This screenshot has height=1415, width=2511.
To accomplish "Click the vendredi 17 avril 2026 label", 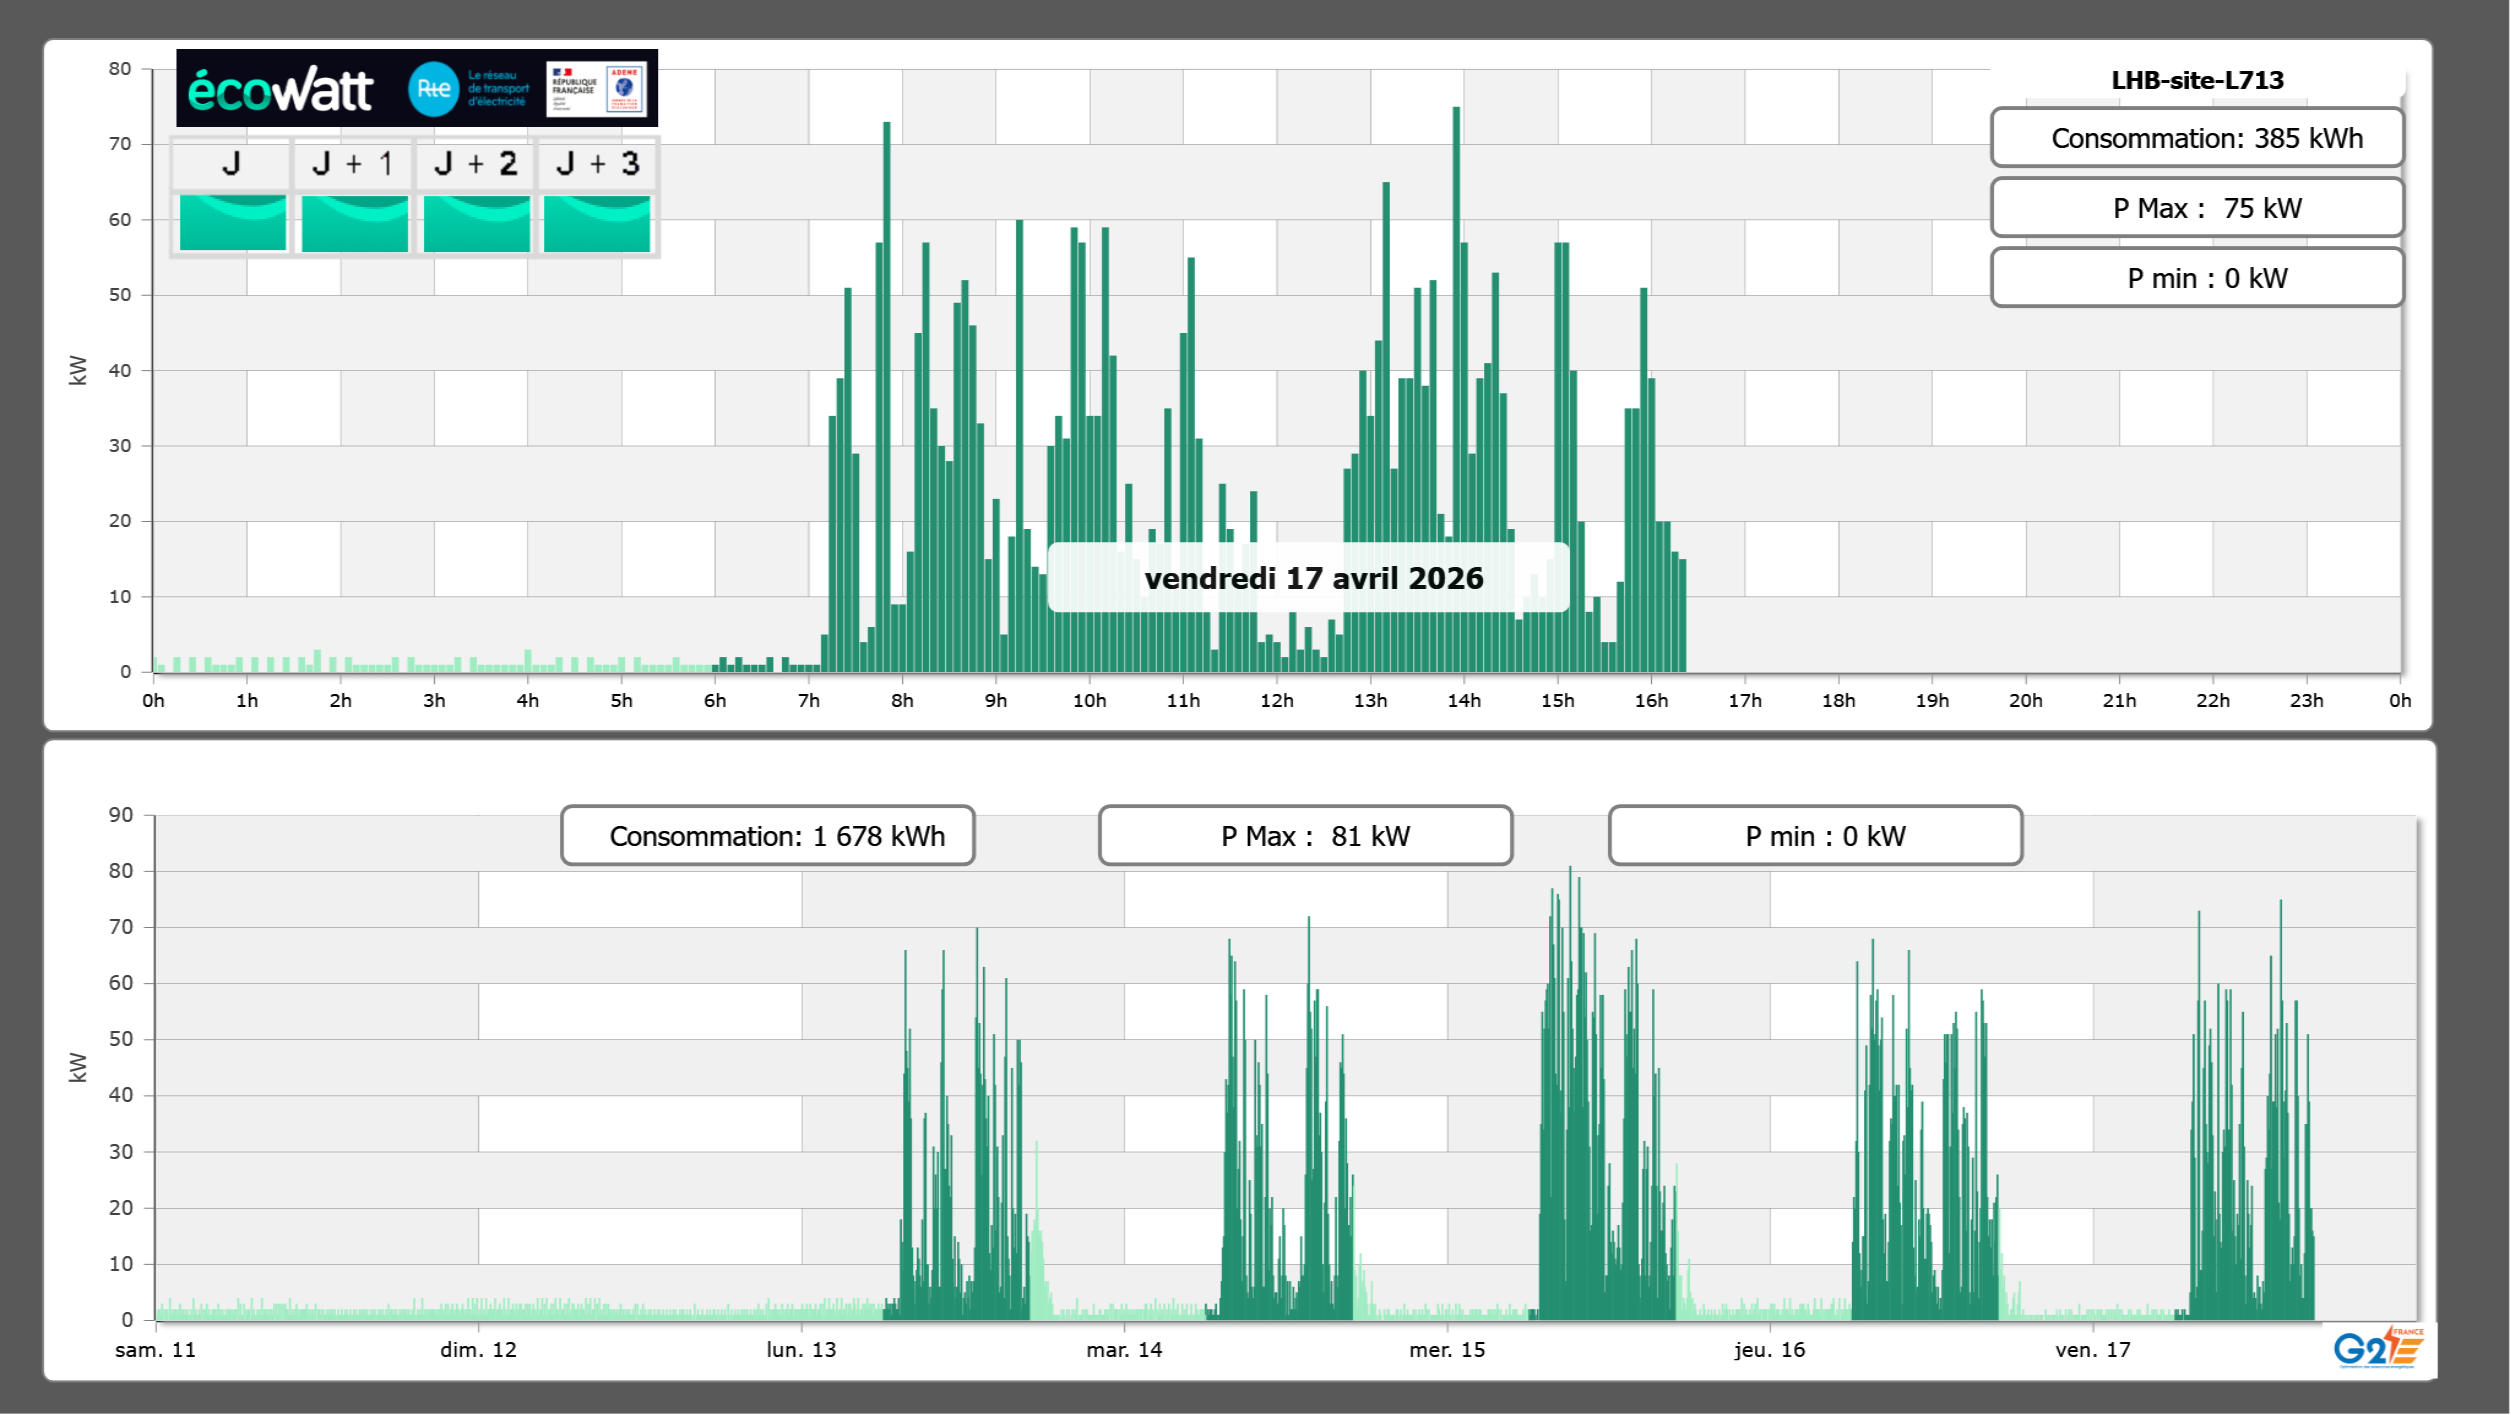I will (1313, 578).
